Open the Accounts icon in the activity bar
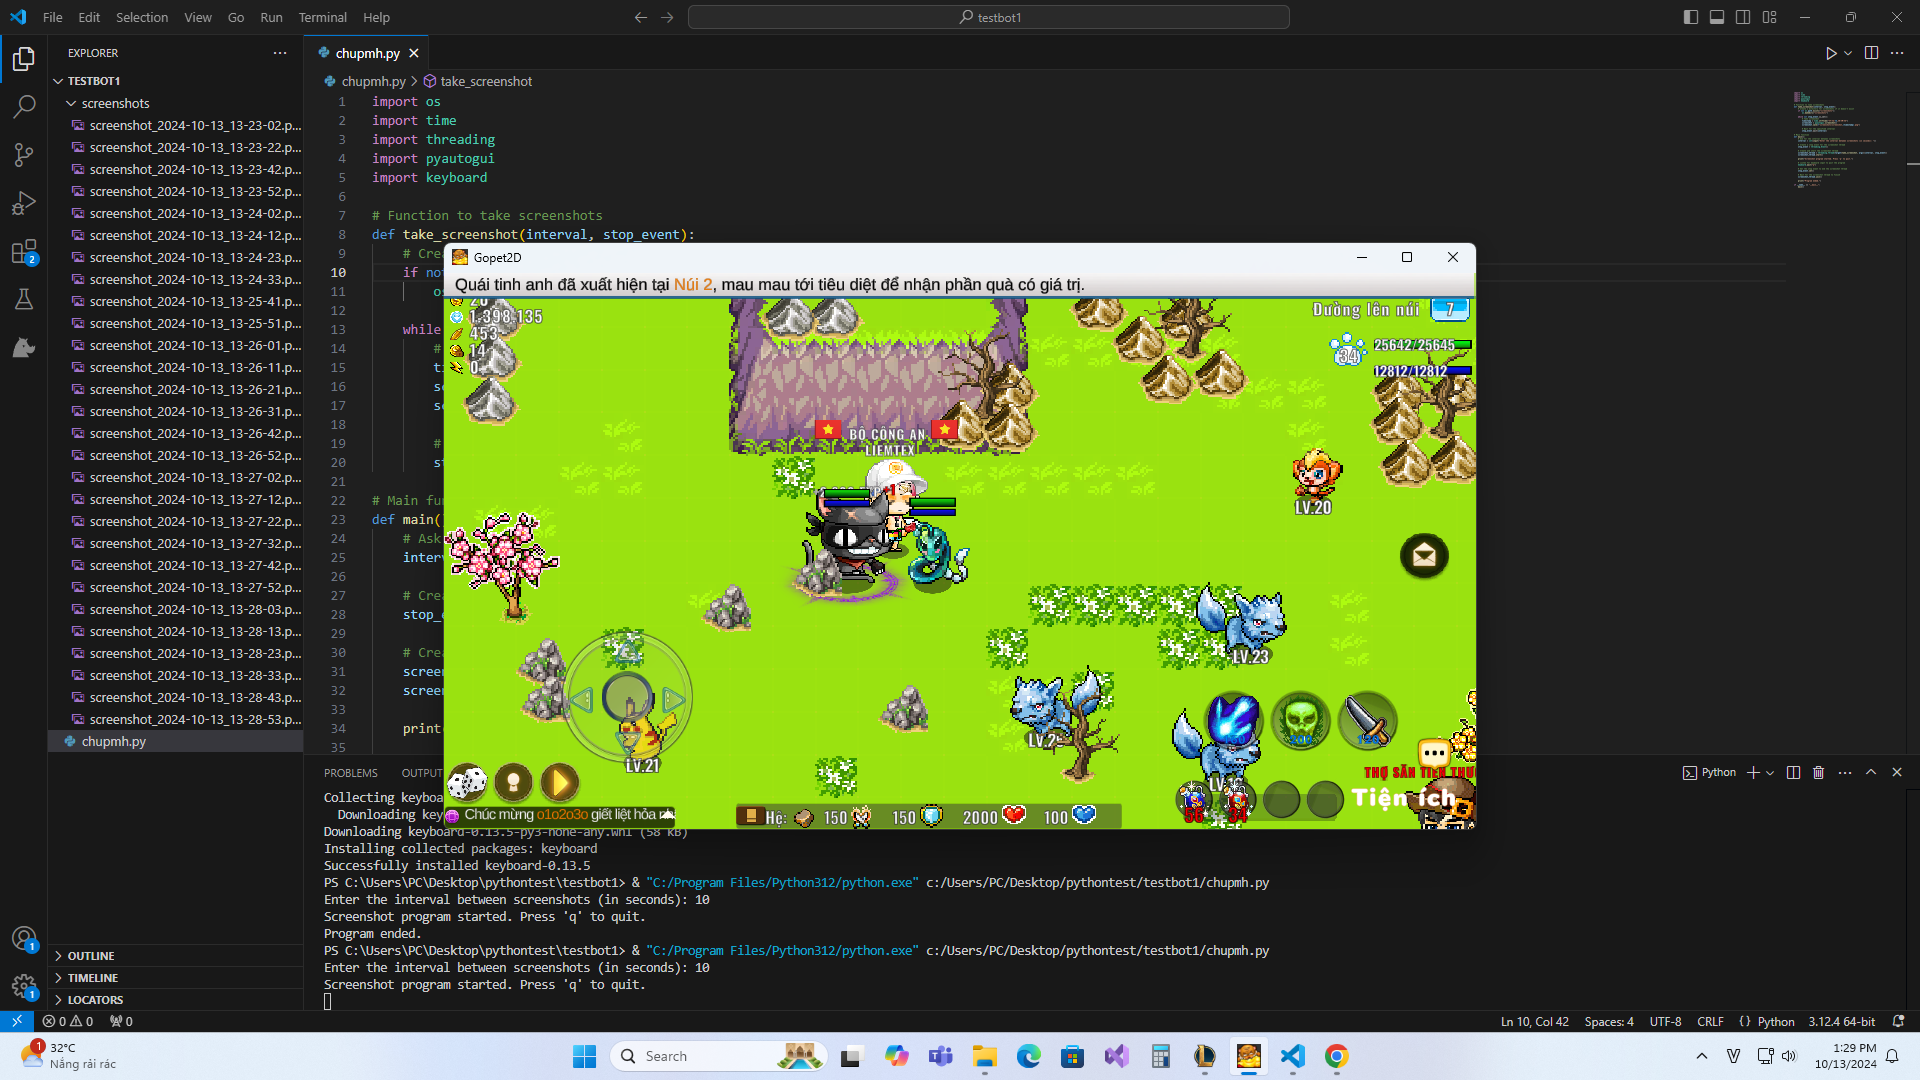 tap(24, 939)
